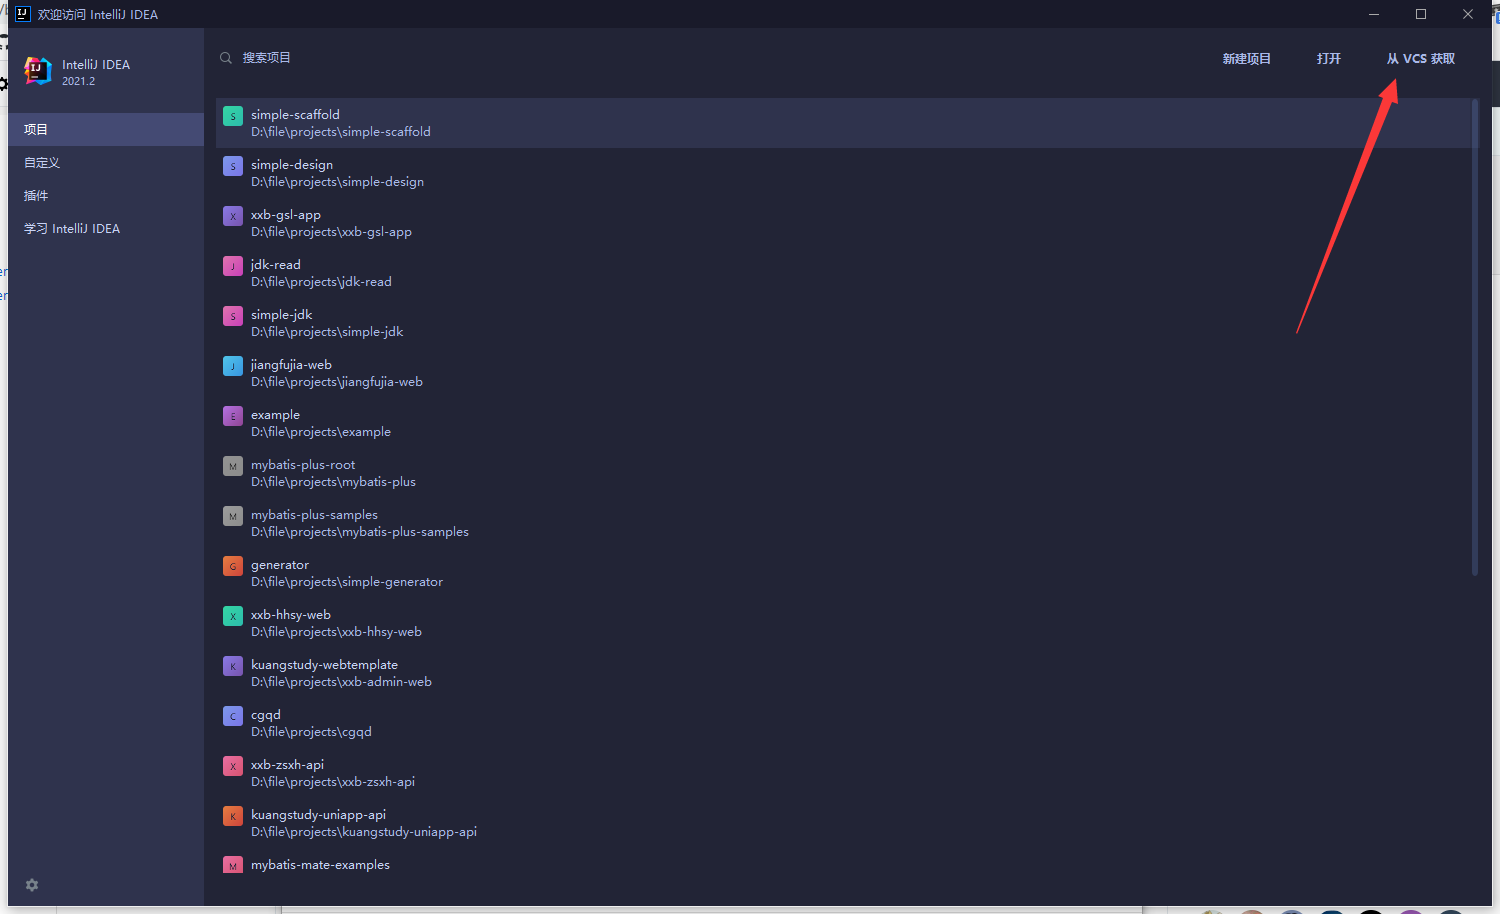Click the magnifier search icon
The image size is (1500, 914).
[x=226, y=58]
